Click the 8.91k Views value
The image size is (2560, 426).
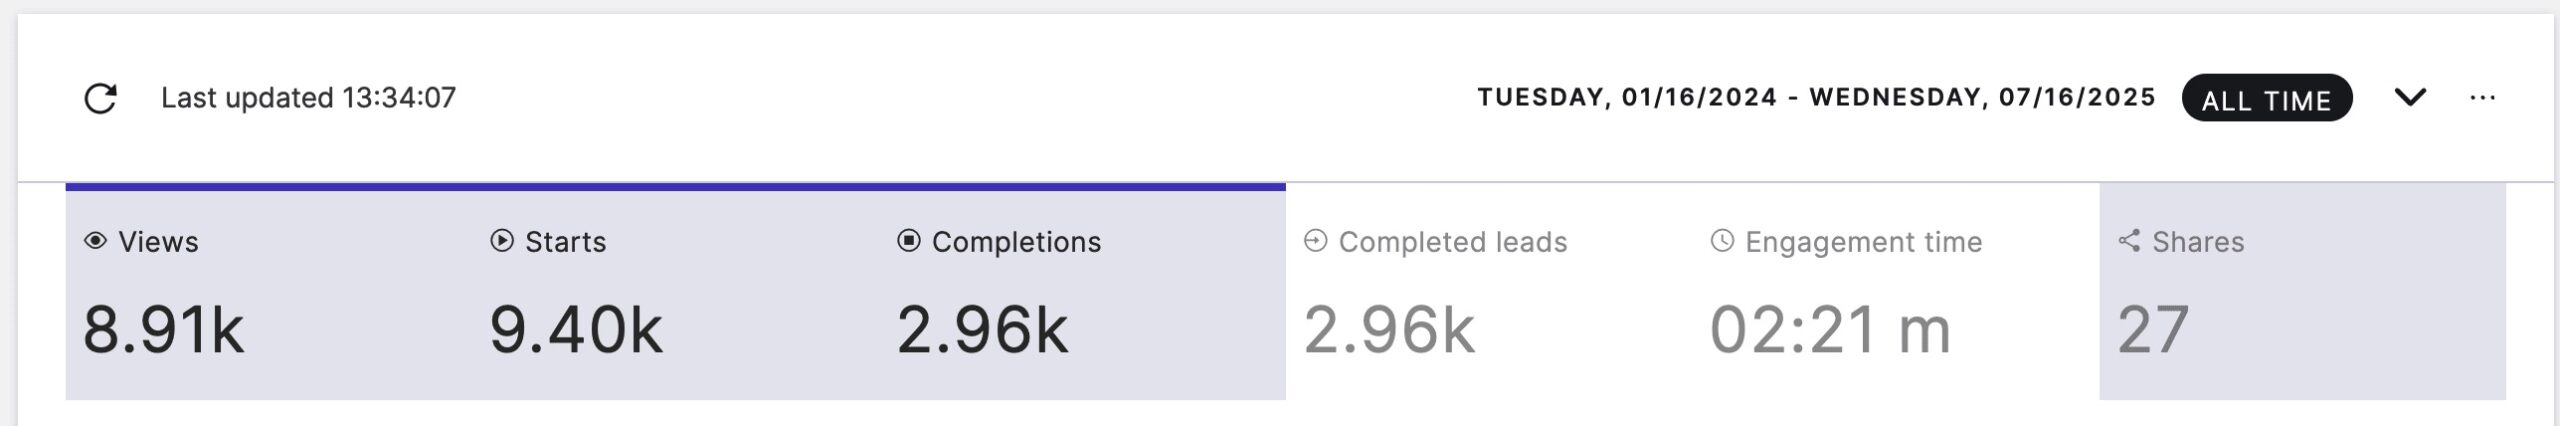tap(164, 330)
